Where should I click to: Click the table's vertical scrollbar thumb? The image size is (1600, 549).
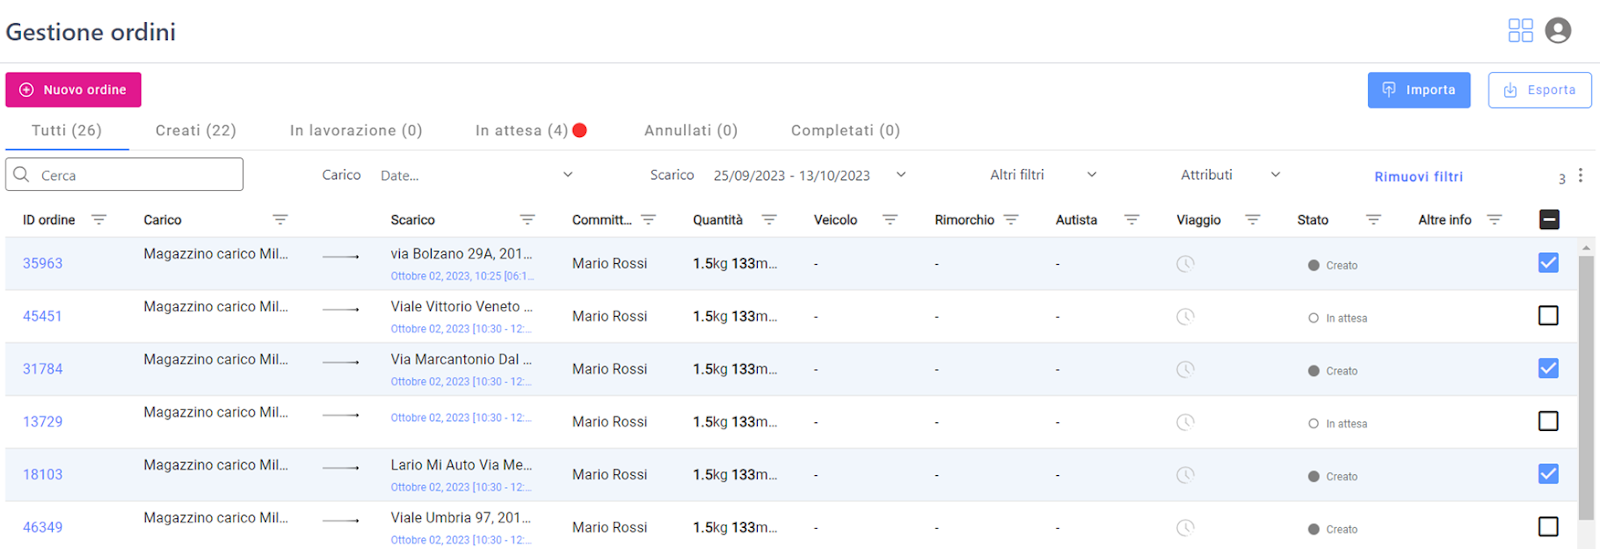coord(1586,387)
